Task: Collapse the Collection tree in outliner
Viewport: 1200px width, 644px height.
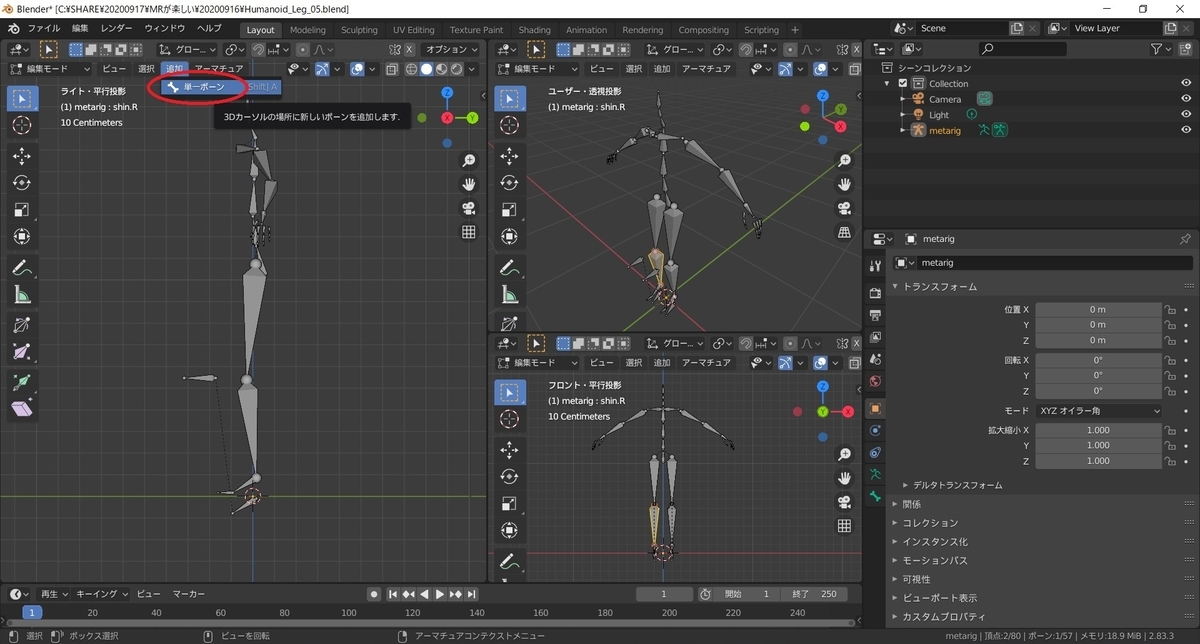Action: pyautogui.click(x=889, y=84)
